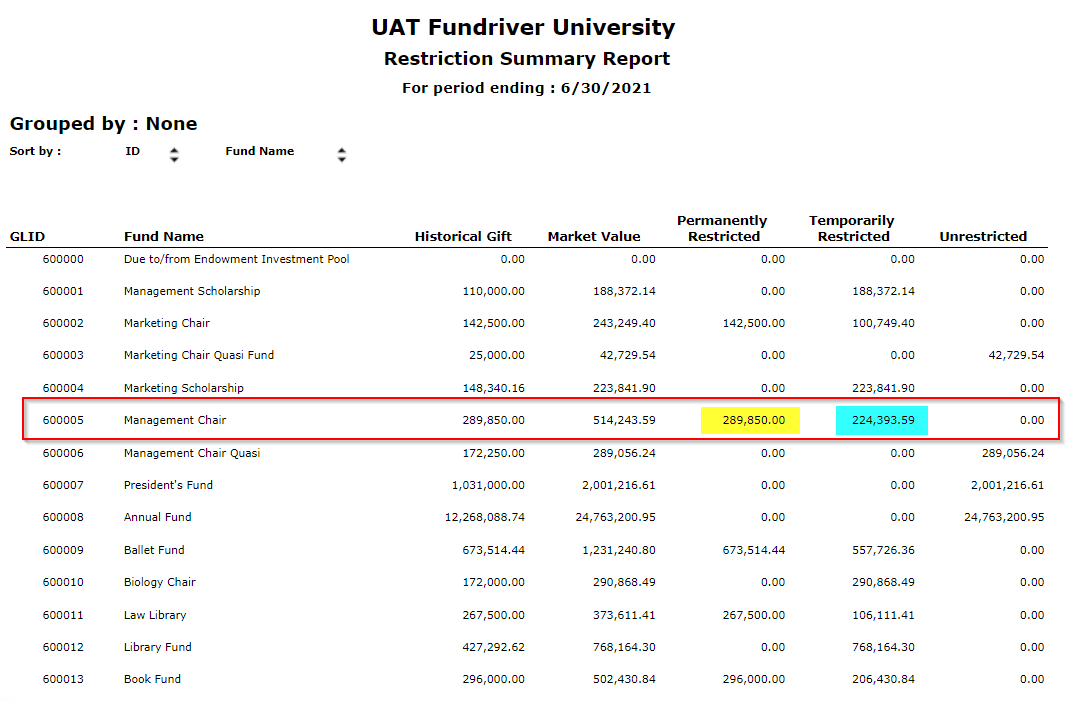Click historical gift 12,268,088.74
Image resolution: width=1078 pixels, height=701 pixels.
tap(485, 517)
